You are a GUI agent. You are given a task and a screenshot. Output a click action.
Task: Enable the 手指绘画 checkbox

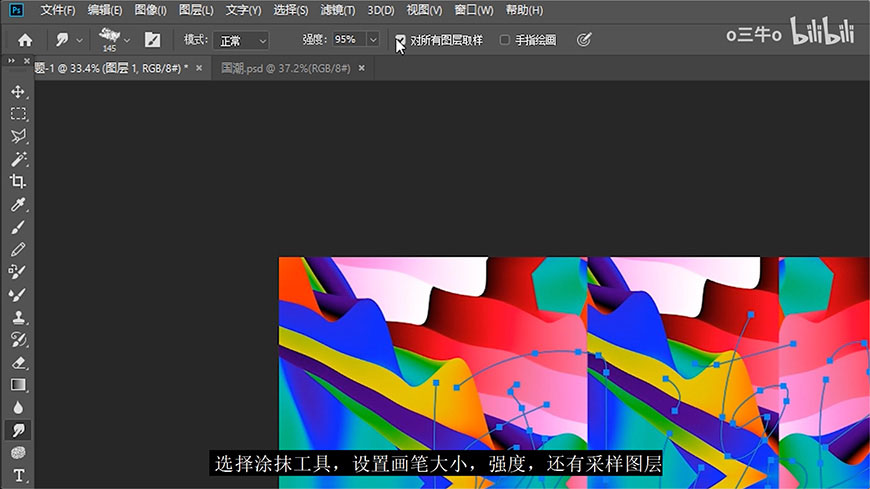(x=505, y=40)
